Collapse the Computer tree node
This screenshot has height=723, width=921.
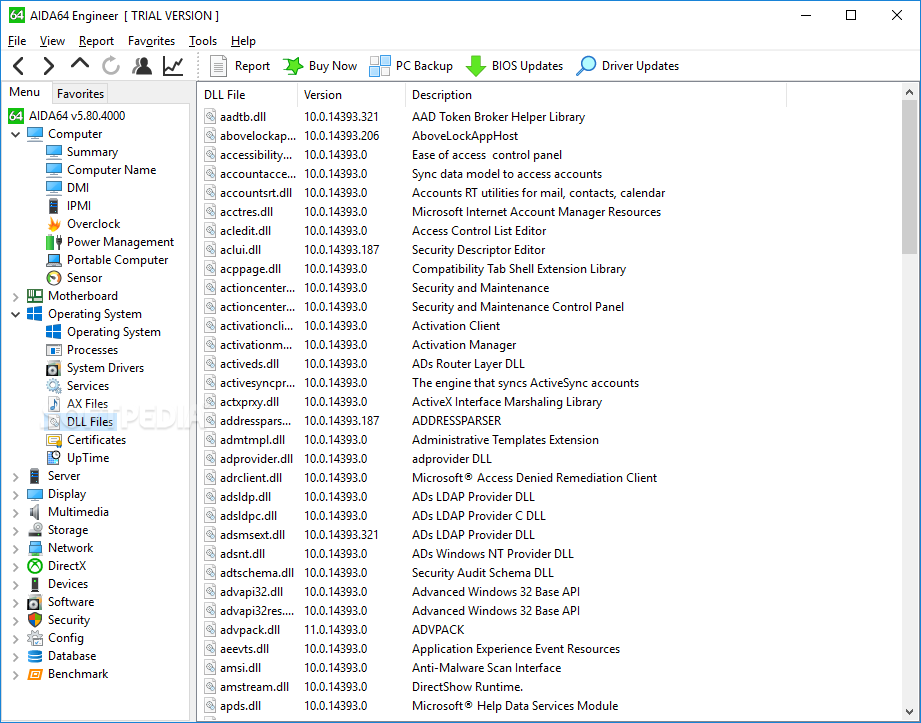click(x=15, y=134)
